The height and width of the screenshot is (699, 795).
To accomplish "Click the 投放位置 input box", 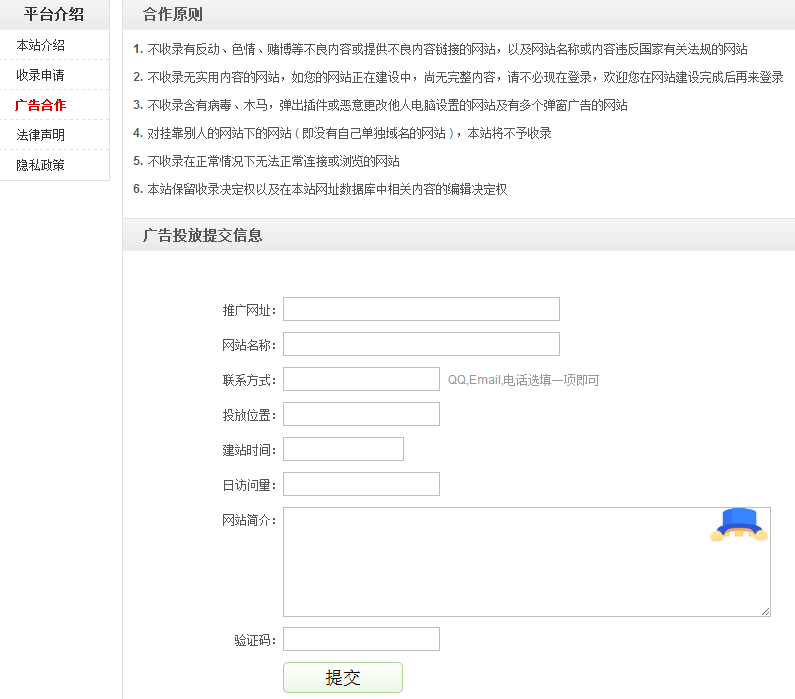I will click(x=361, y=414).
